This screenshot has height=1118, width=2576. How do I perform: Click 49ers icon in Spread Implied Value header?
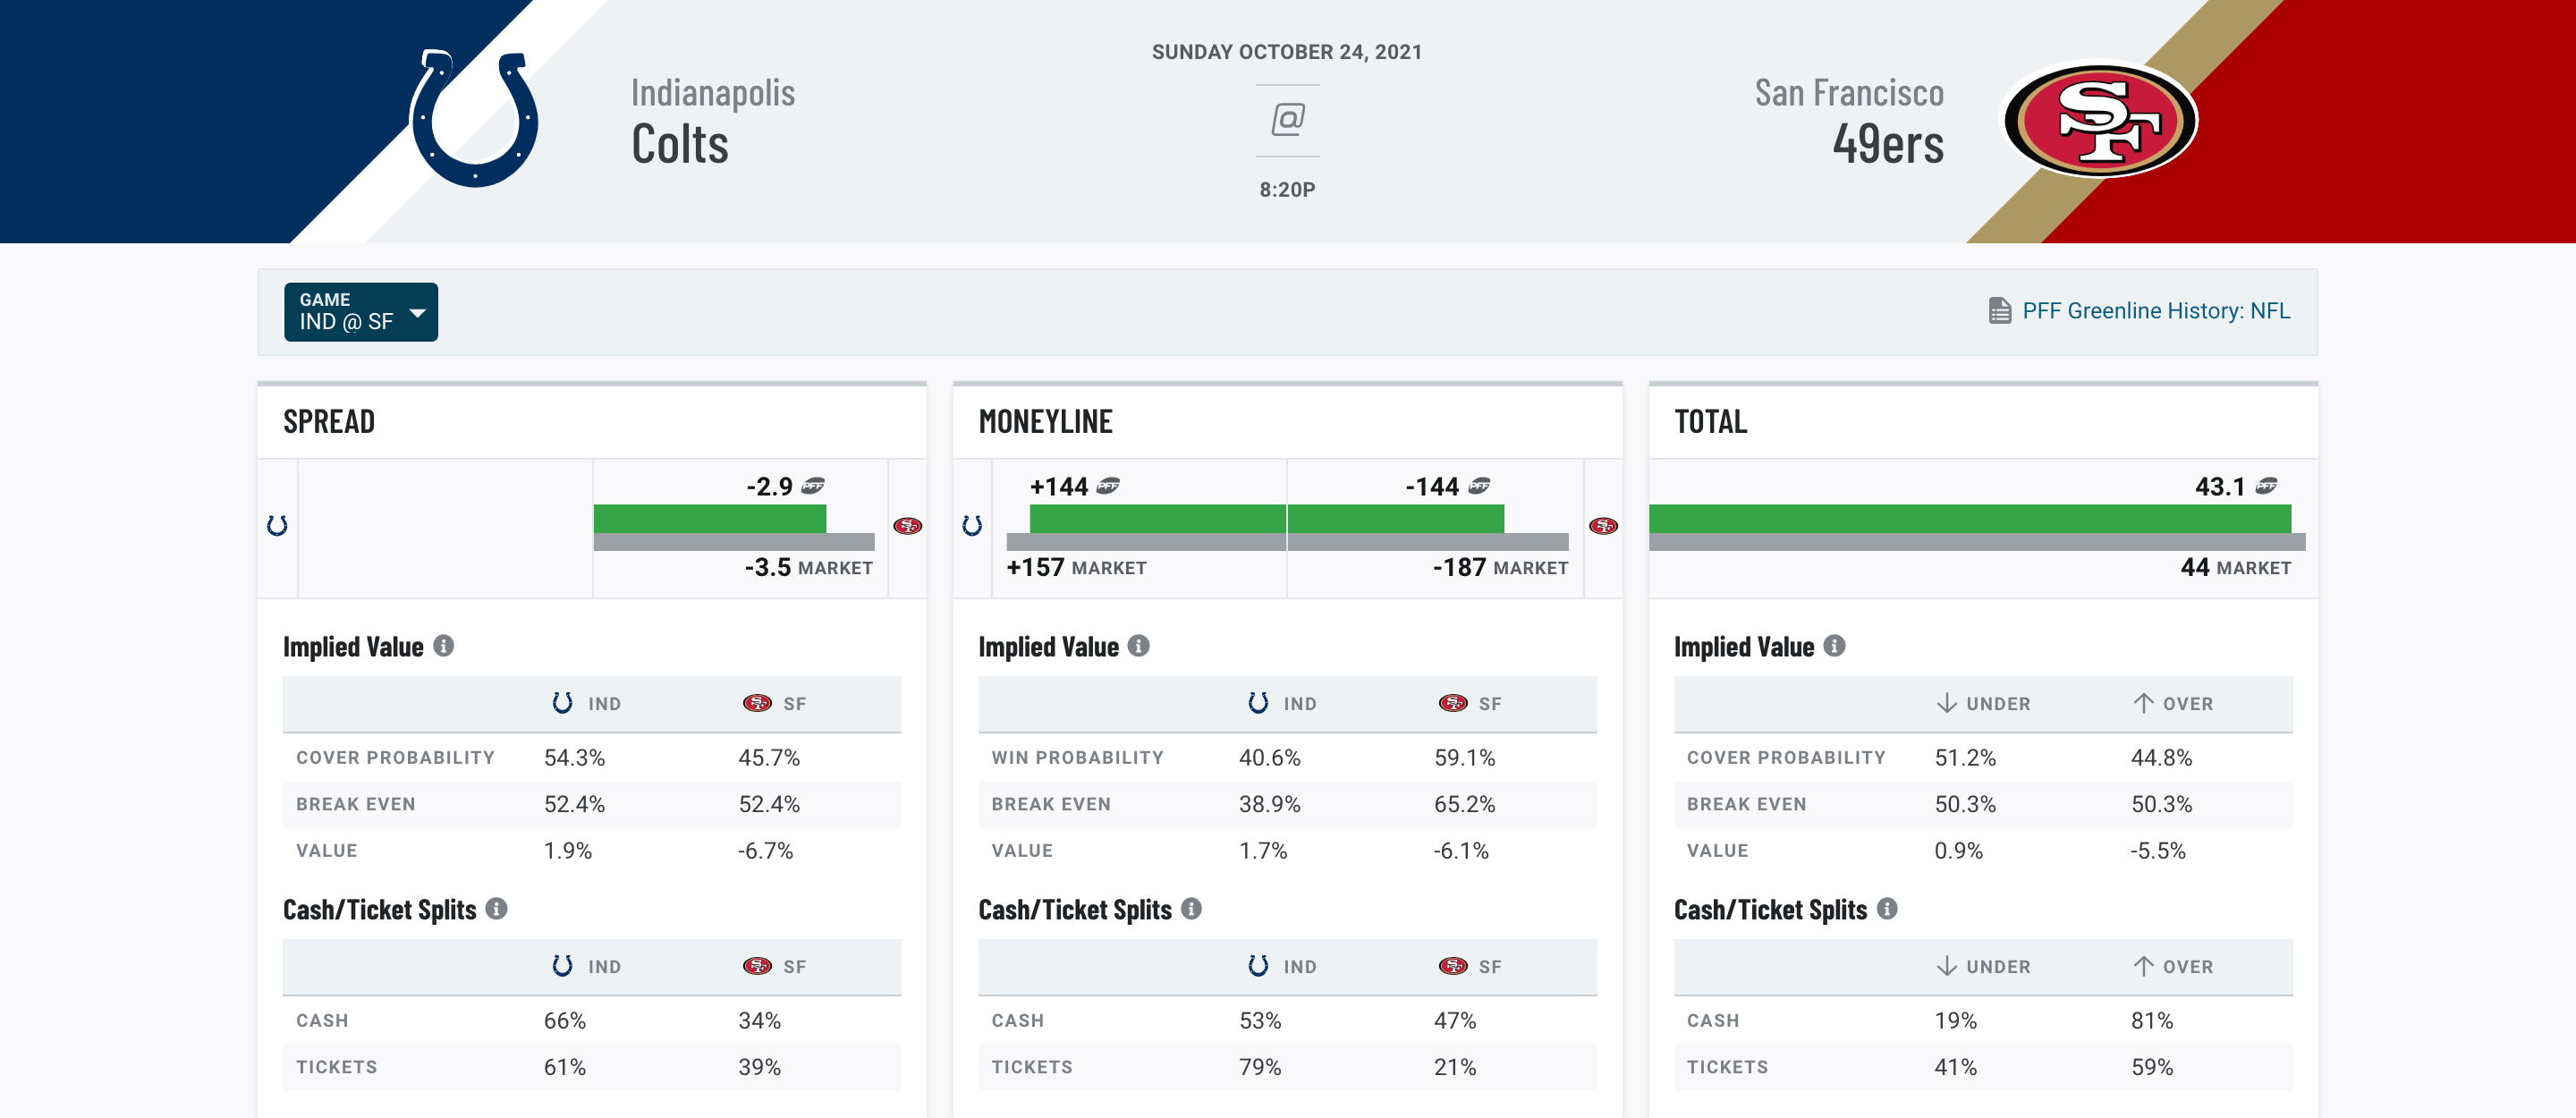tap(757, 703)
